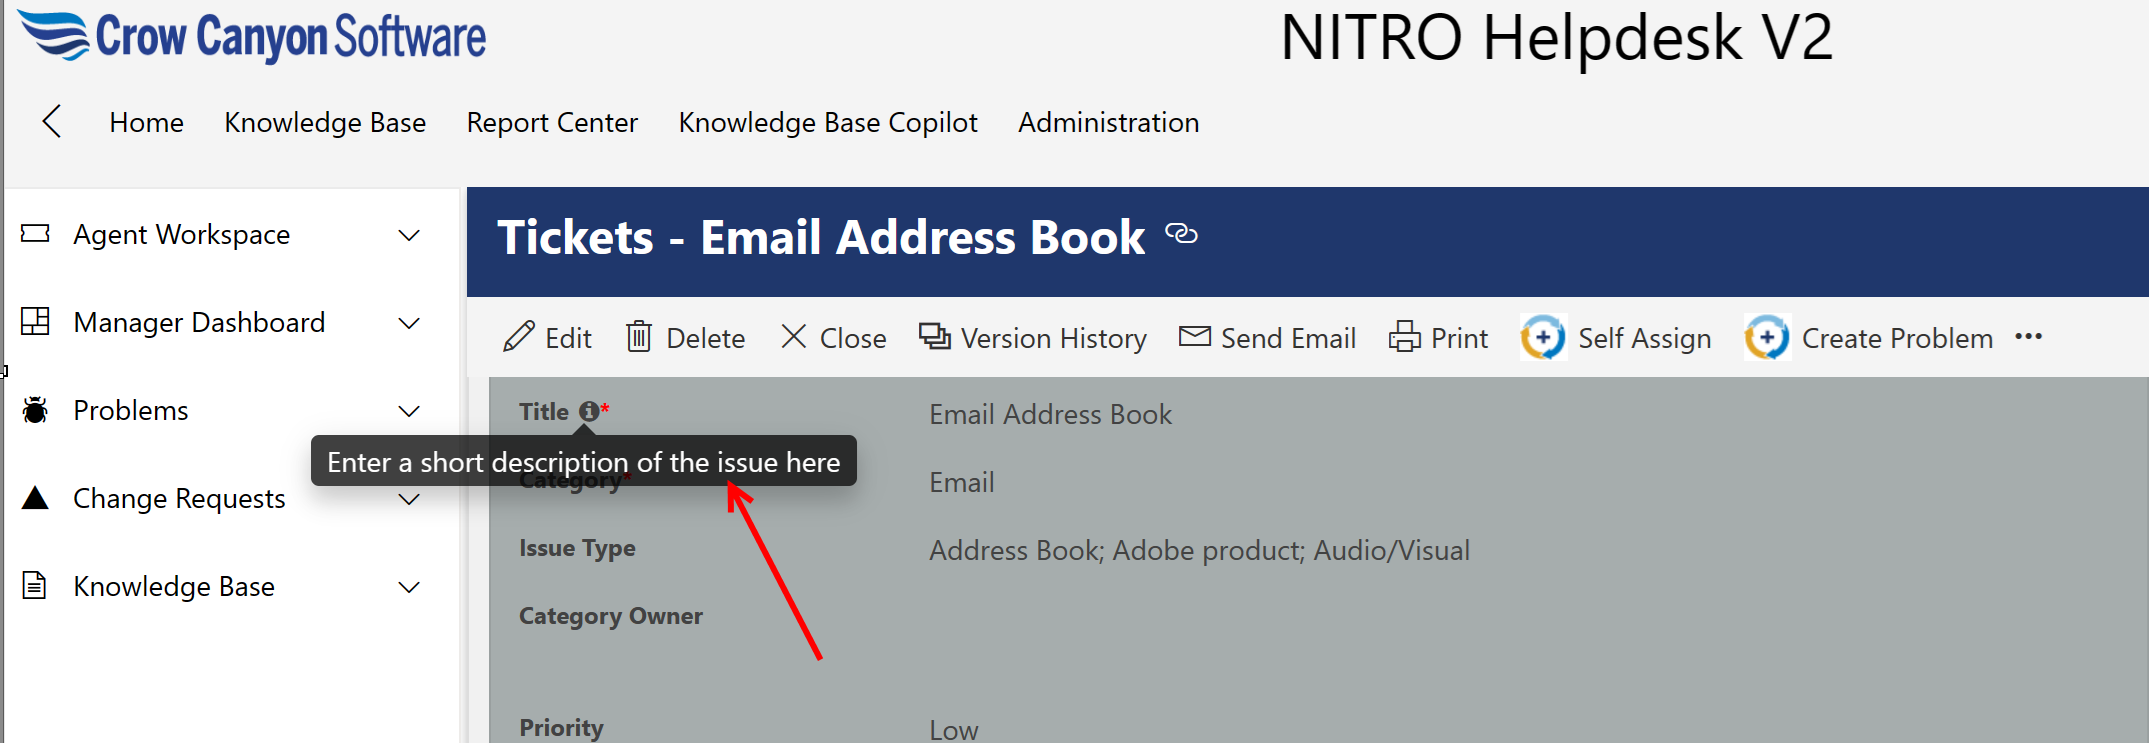Select Change Requests in sidebar
Screen dimensions: 2149x743
[x=179, y=498]
